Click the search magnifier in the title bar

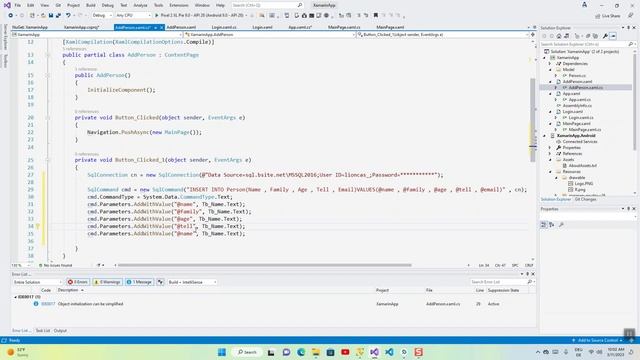(300, 5)
